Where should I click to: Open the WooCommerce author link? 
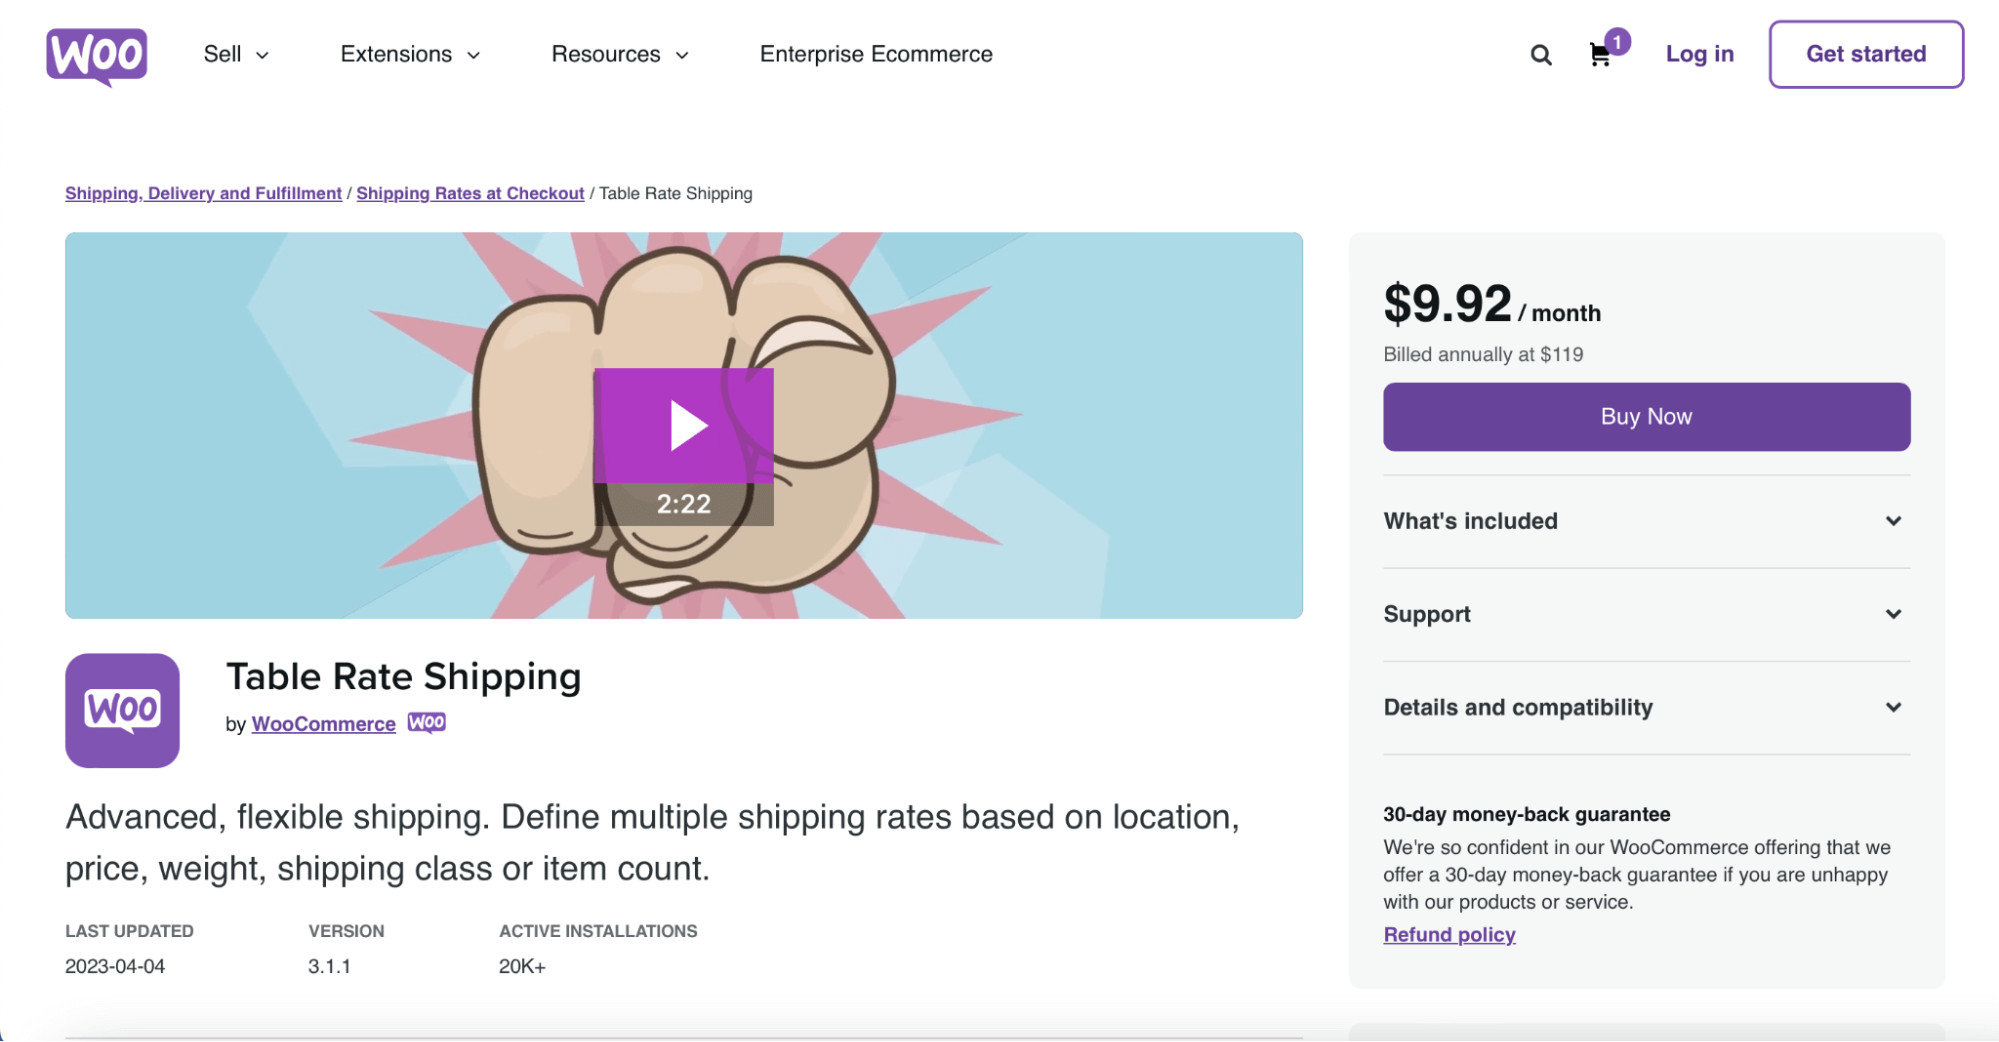pos(323,724)
